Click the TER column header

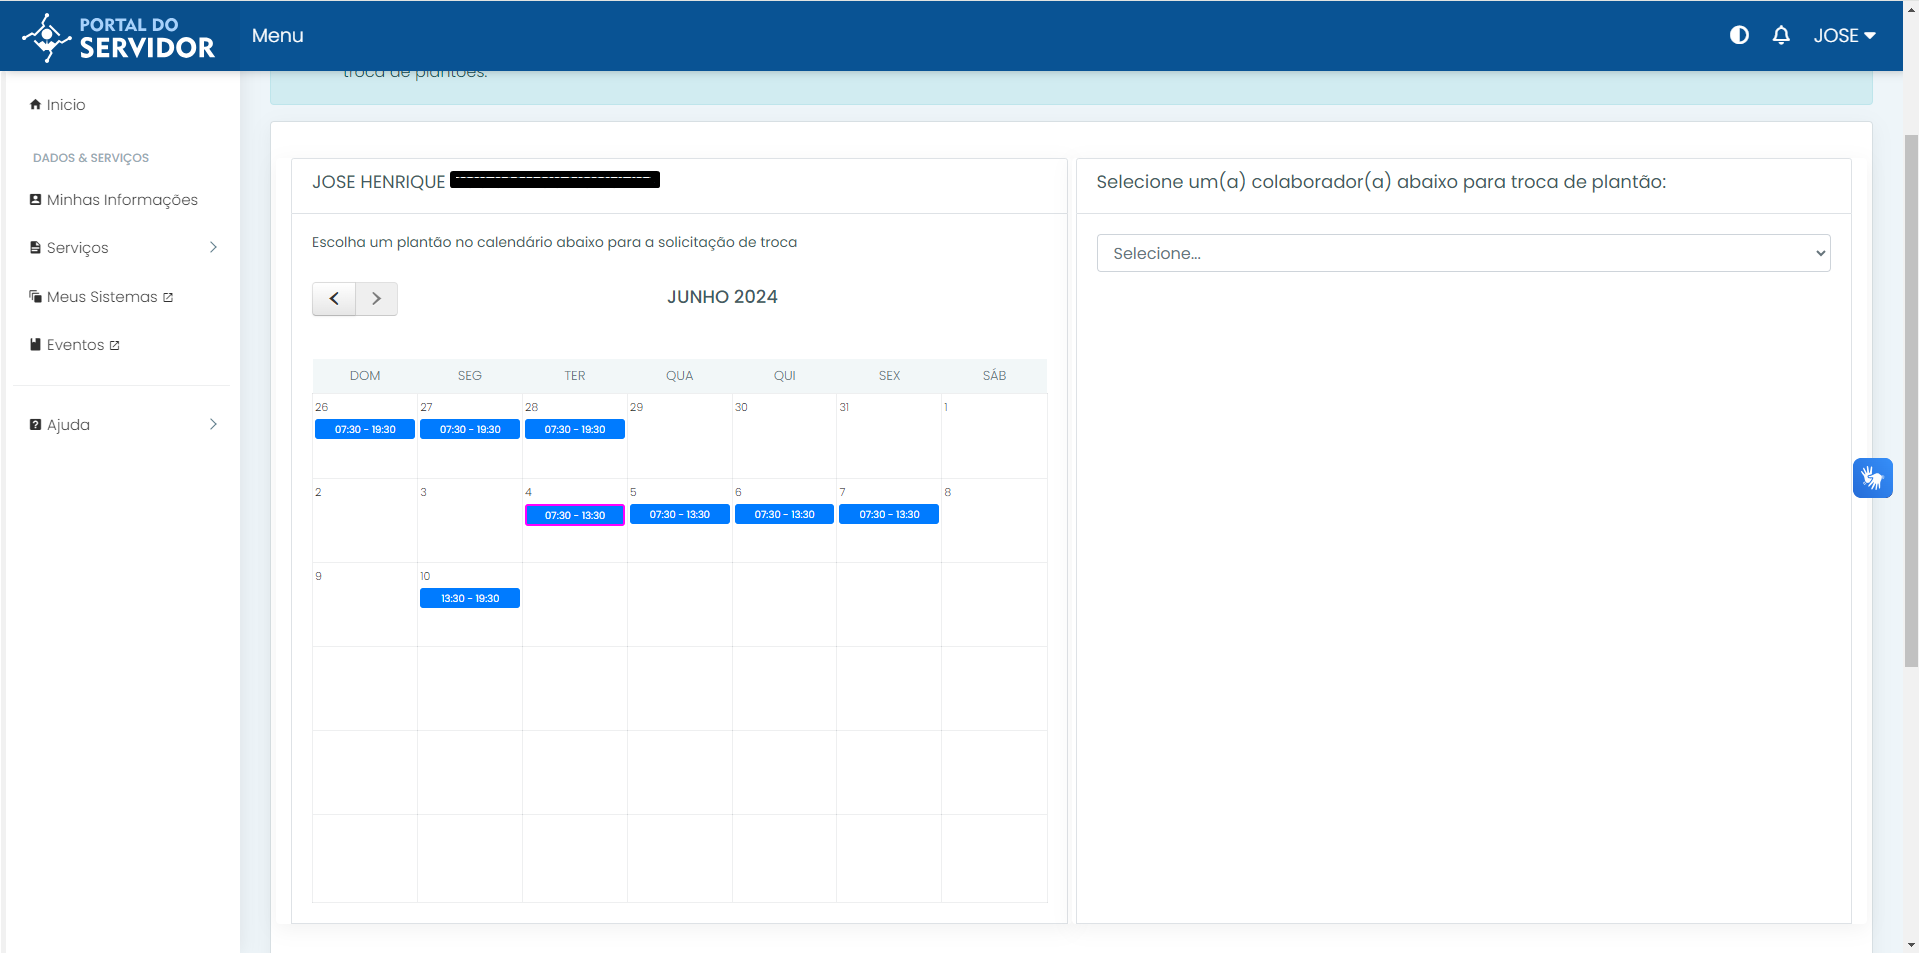coord(575,376)
